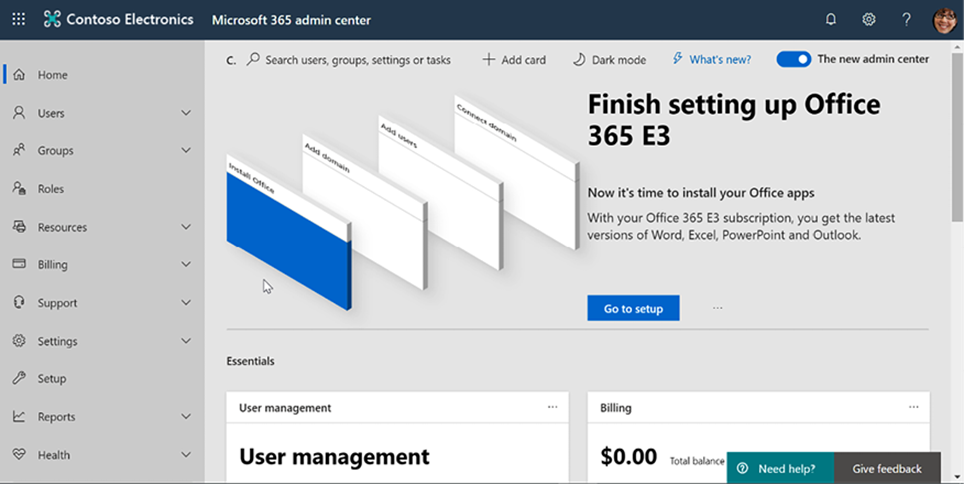The width and height of the screenshot is (964, 484).
Task: Click the Resources printer icon
Action: (x=19, y=227)
